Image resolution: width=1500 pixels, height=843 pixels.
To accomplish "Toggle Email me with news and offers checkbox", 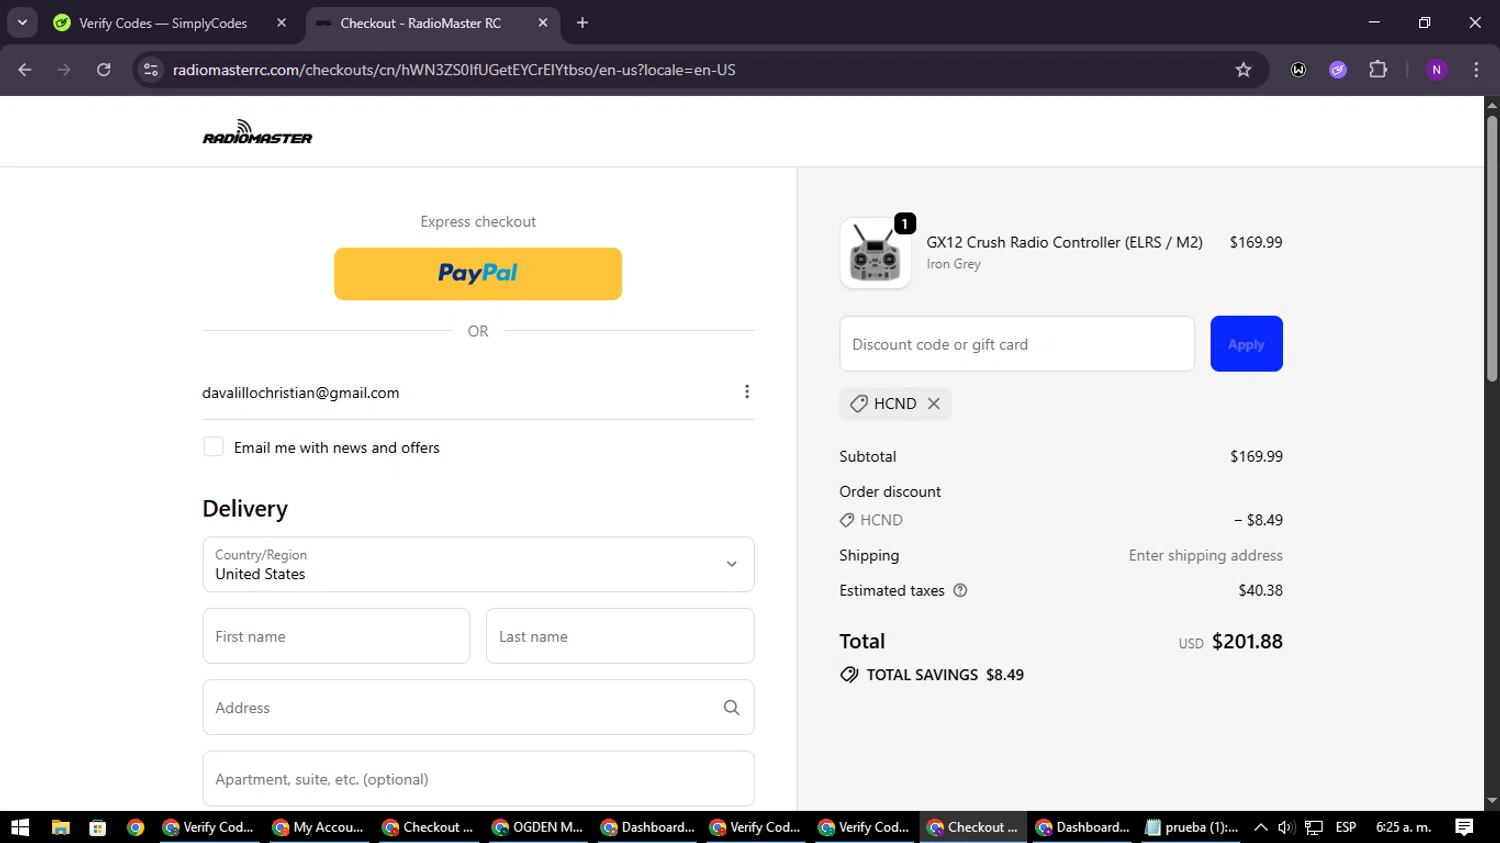I will [213, 447].
